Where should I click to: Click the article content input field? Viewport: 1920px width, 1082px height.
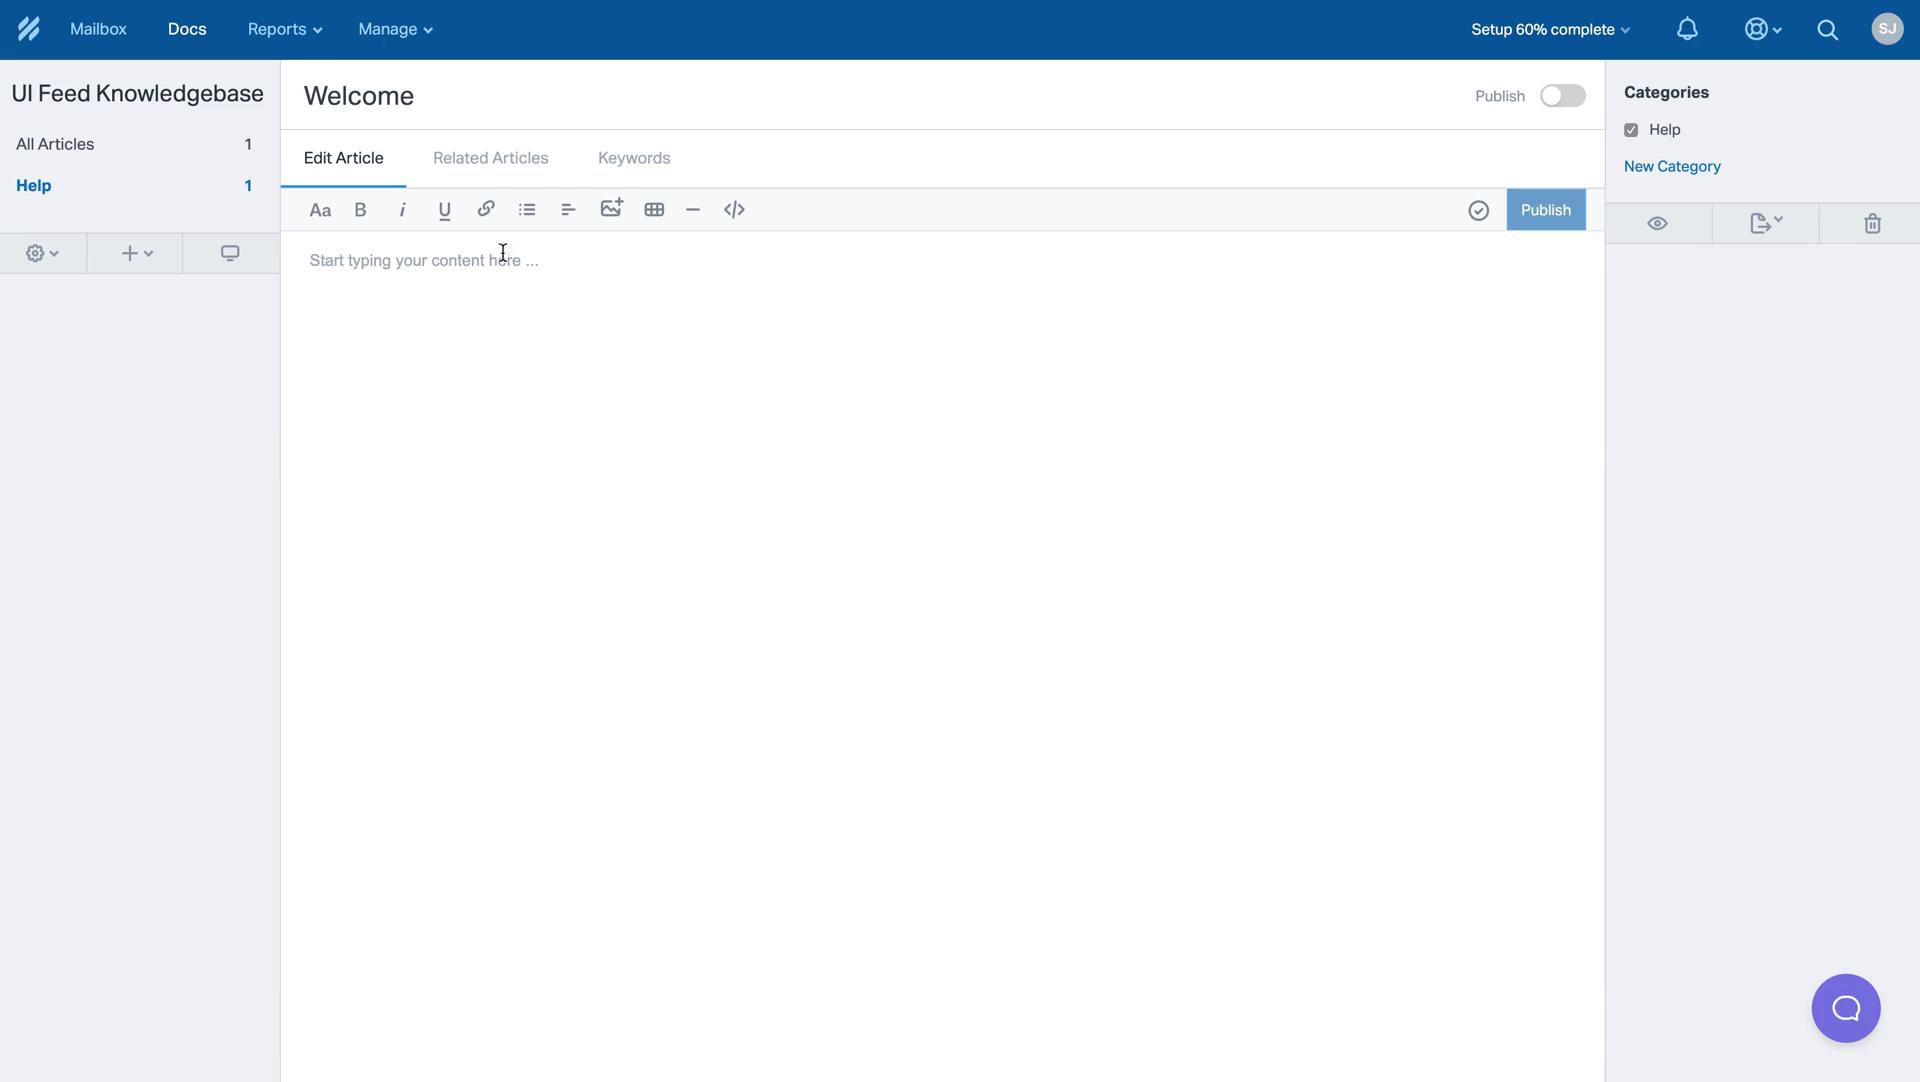tap(942, 260)
